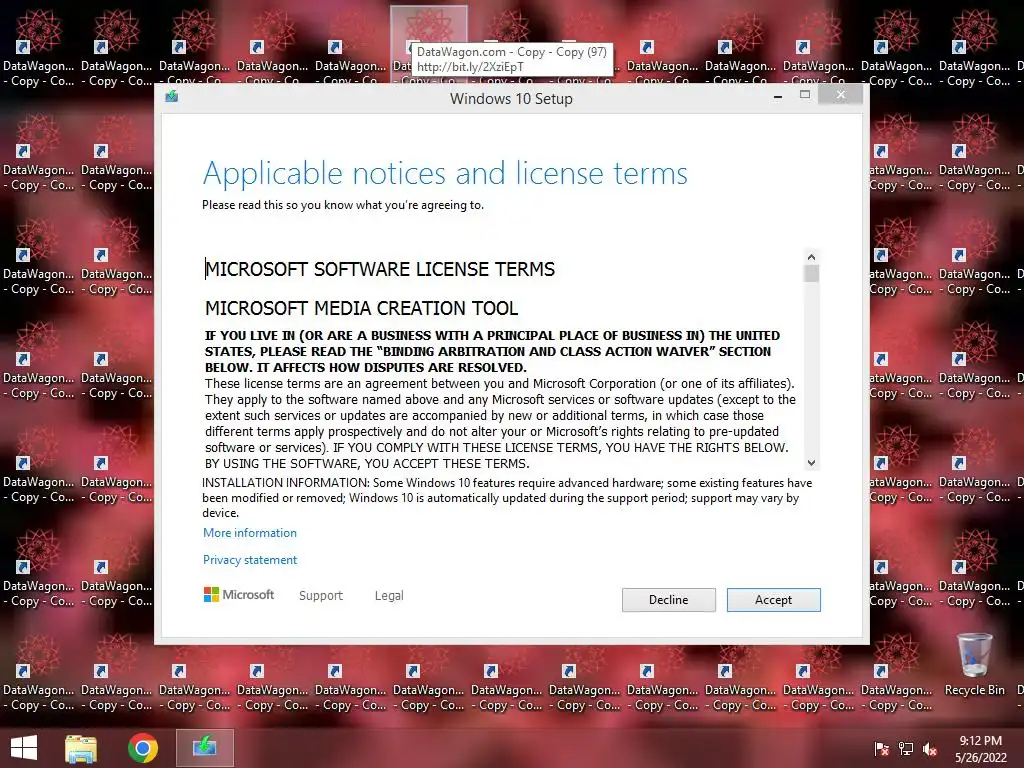Open the Privacy statement link

[249, 560]
